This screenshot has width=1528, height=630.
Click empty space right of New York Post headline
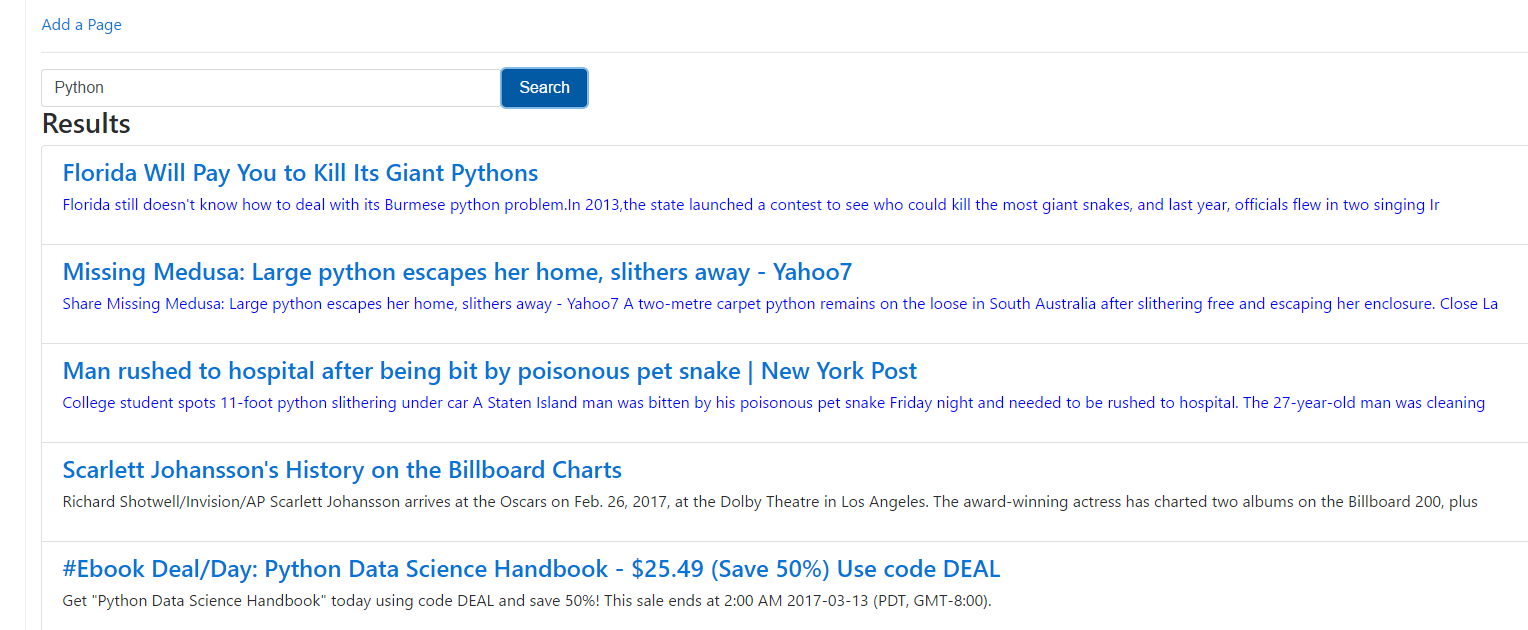click(1220, 371)
